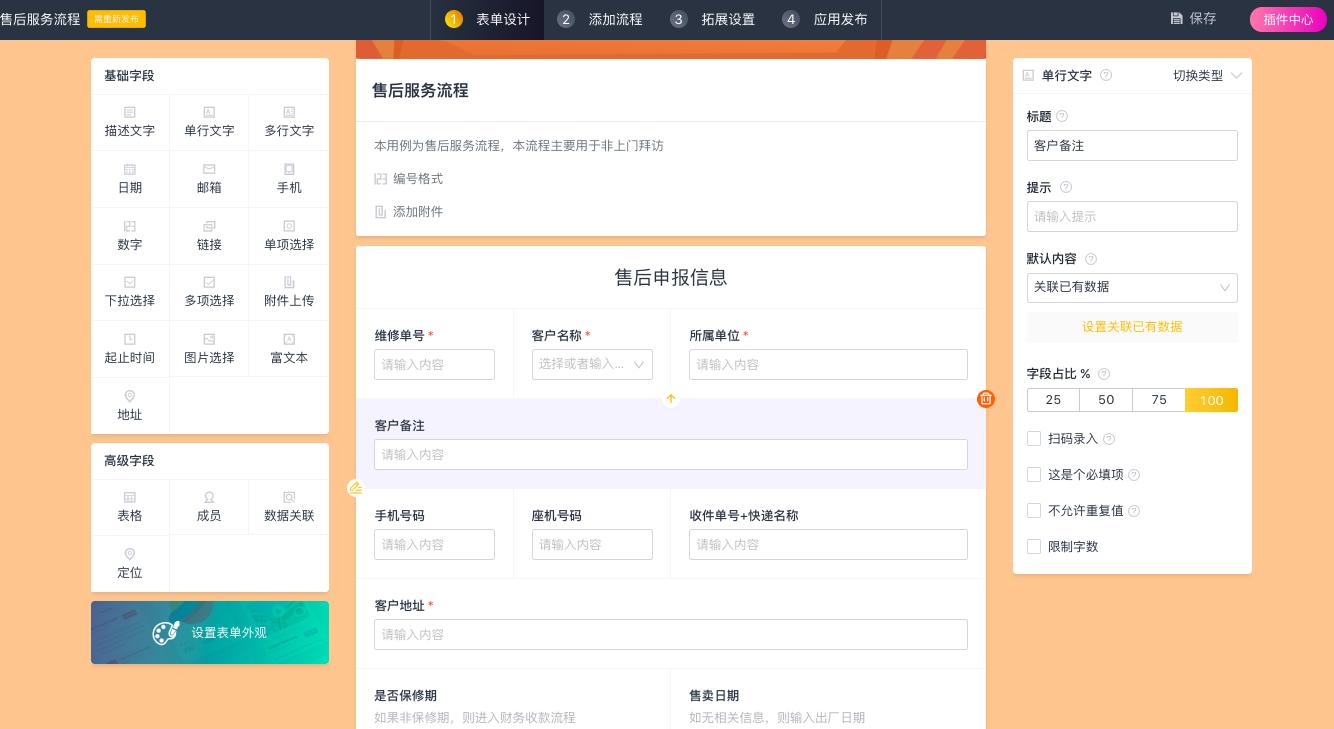Add the 富文本 field type

coord(289,348)
